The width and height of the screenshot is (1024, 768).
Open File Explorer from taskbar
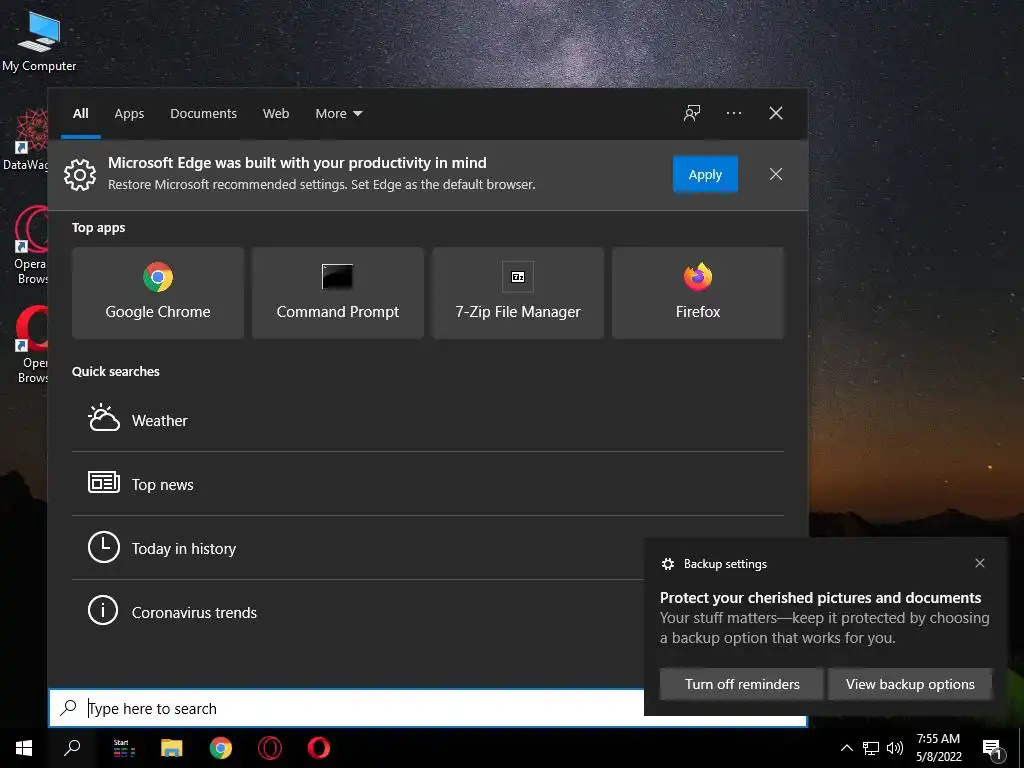[x=172, y=748]
